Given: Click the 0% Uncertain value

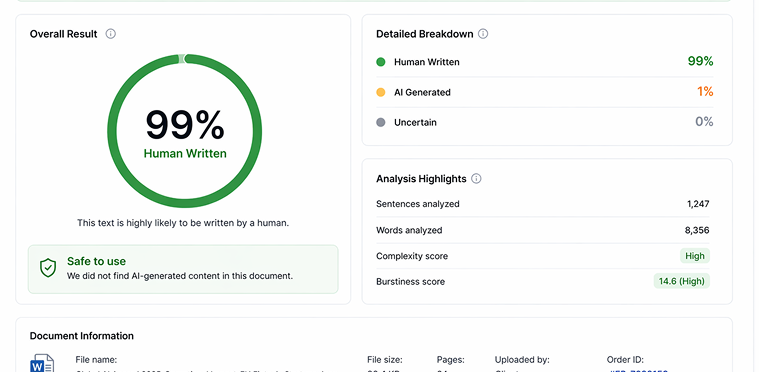Looking at the screenshot, I should tap(704, 121).
